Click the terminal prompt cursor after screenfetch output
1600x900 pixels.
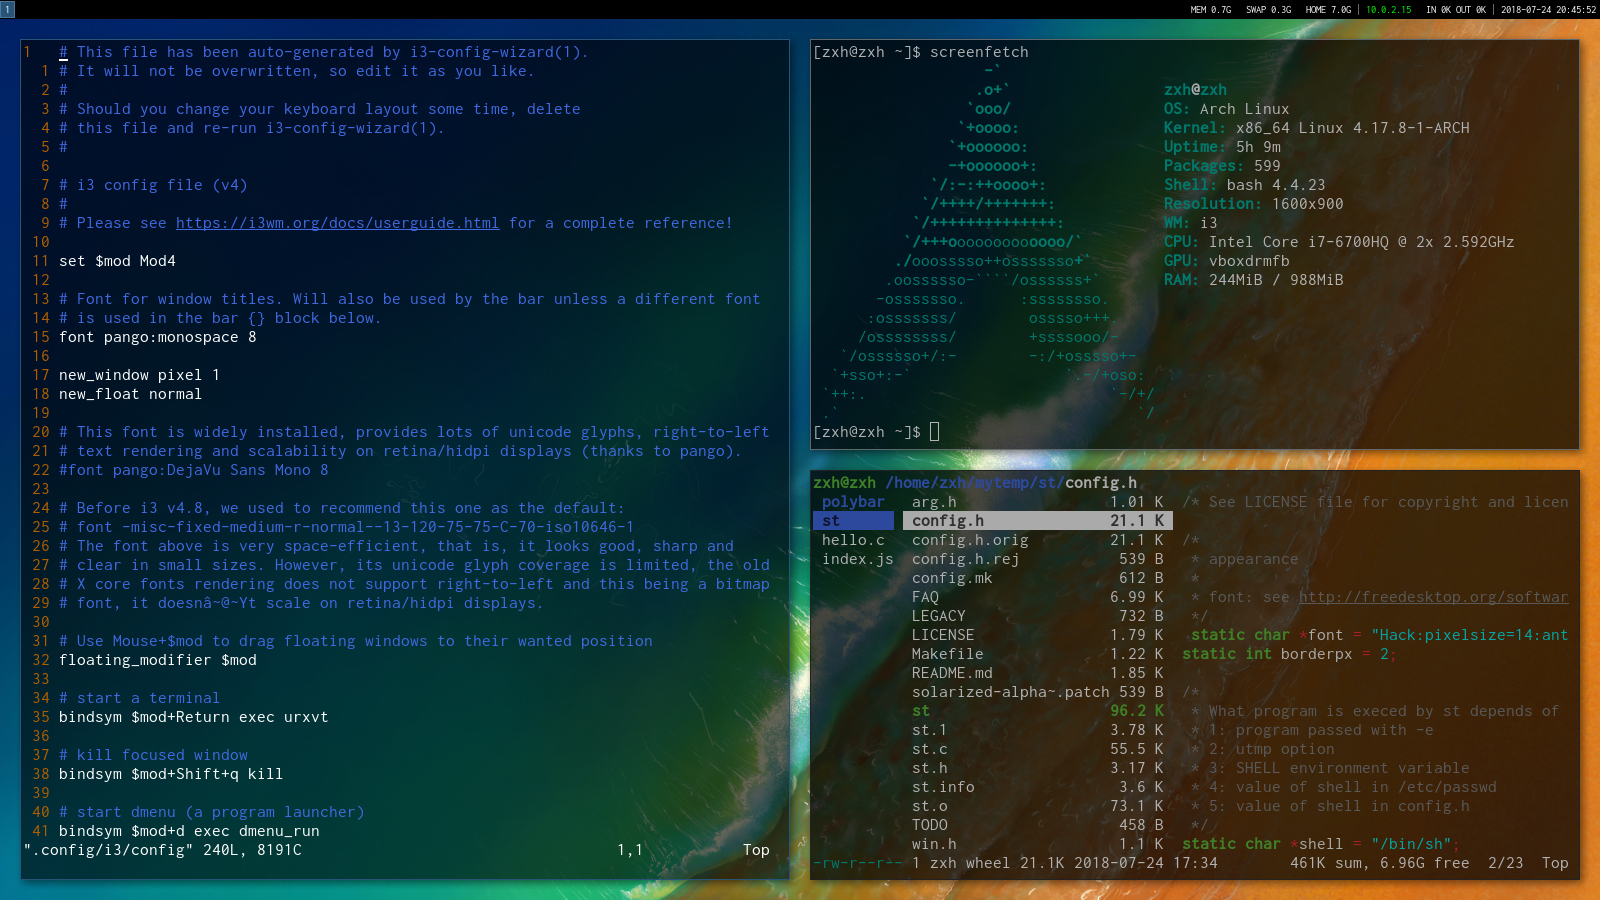coord(935,432)
